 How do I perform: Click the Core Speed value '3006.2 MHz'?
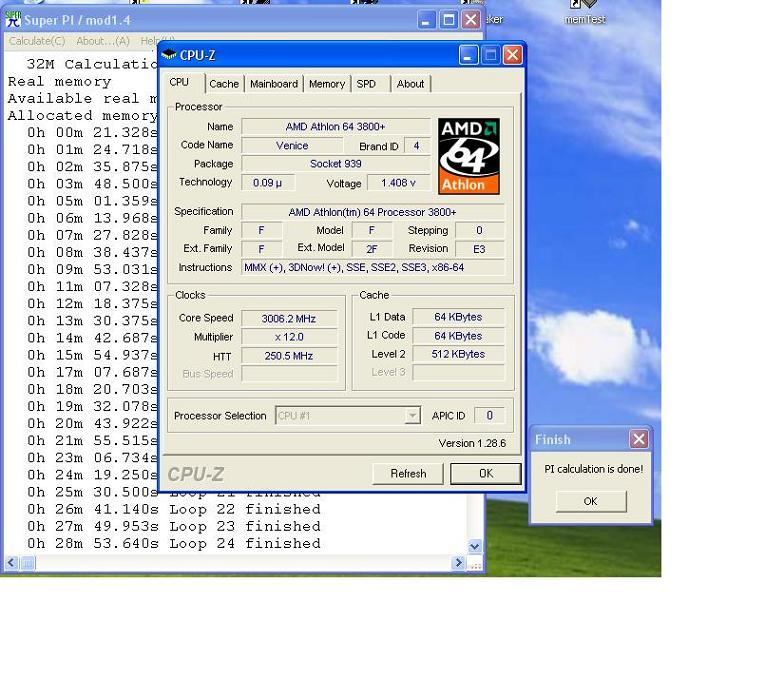tap(289, 319)
